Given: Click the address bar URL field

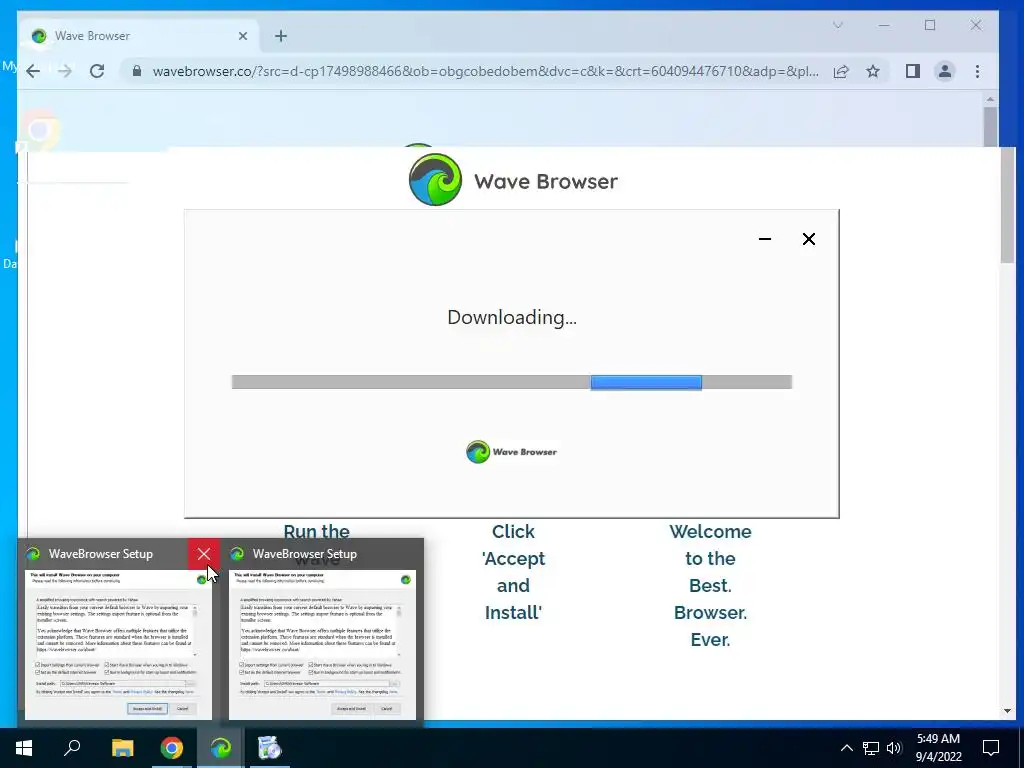Looking at the screenshot, I should (485, 71).
